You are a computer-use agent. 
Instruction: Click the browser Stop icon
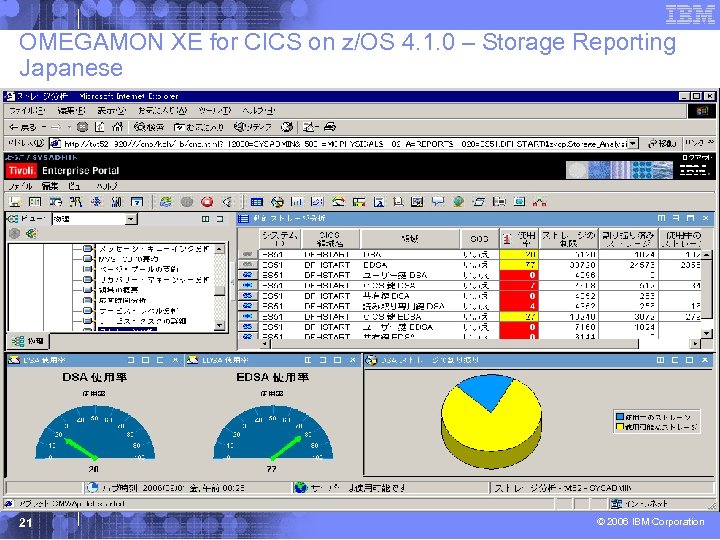[83, 127]
